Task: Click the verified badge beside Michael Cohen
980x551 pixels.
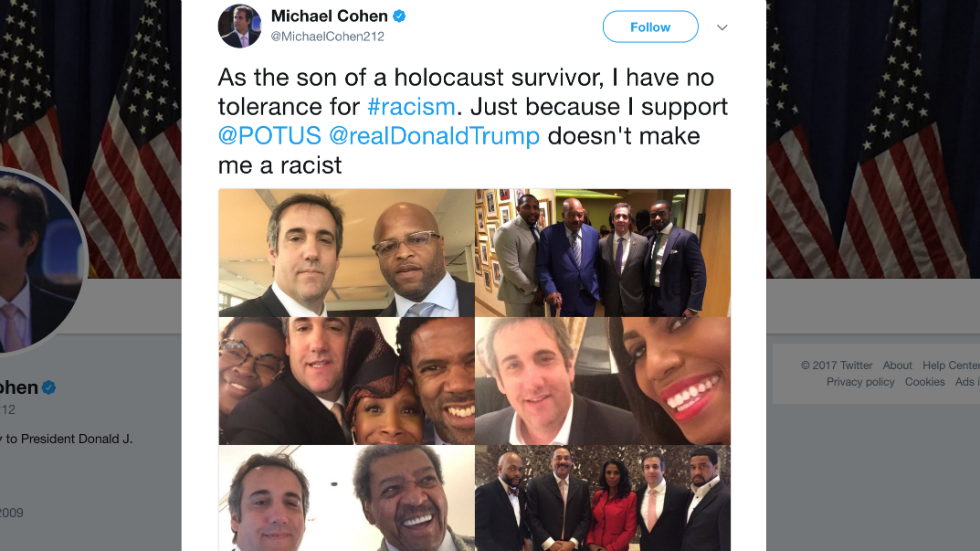Action: click(x=399, y=16)
